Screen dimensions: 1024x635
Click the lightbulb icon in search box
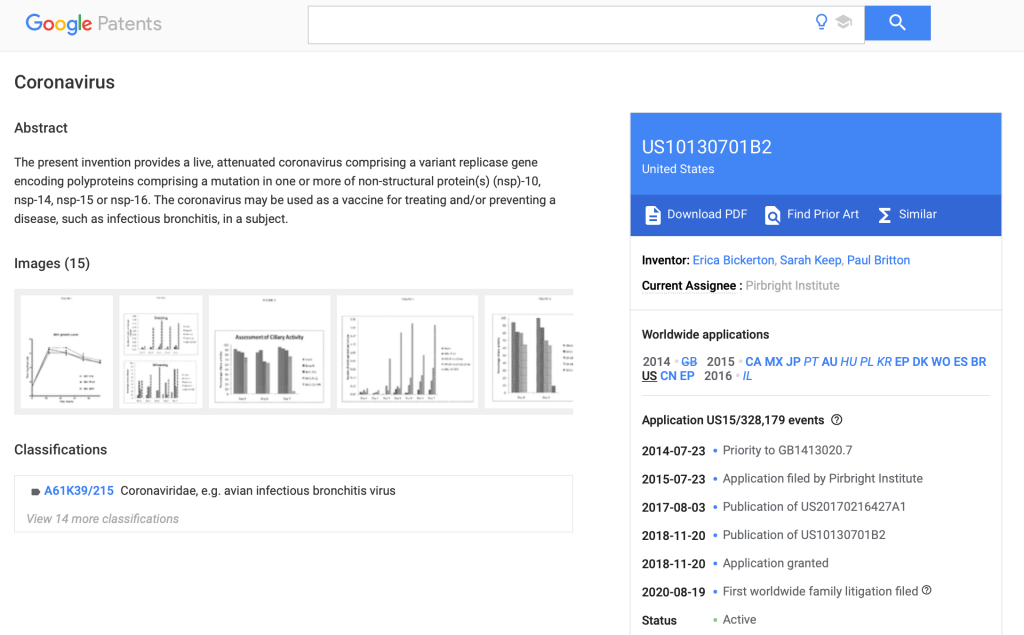point(821,22)
